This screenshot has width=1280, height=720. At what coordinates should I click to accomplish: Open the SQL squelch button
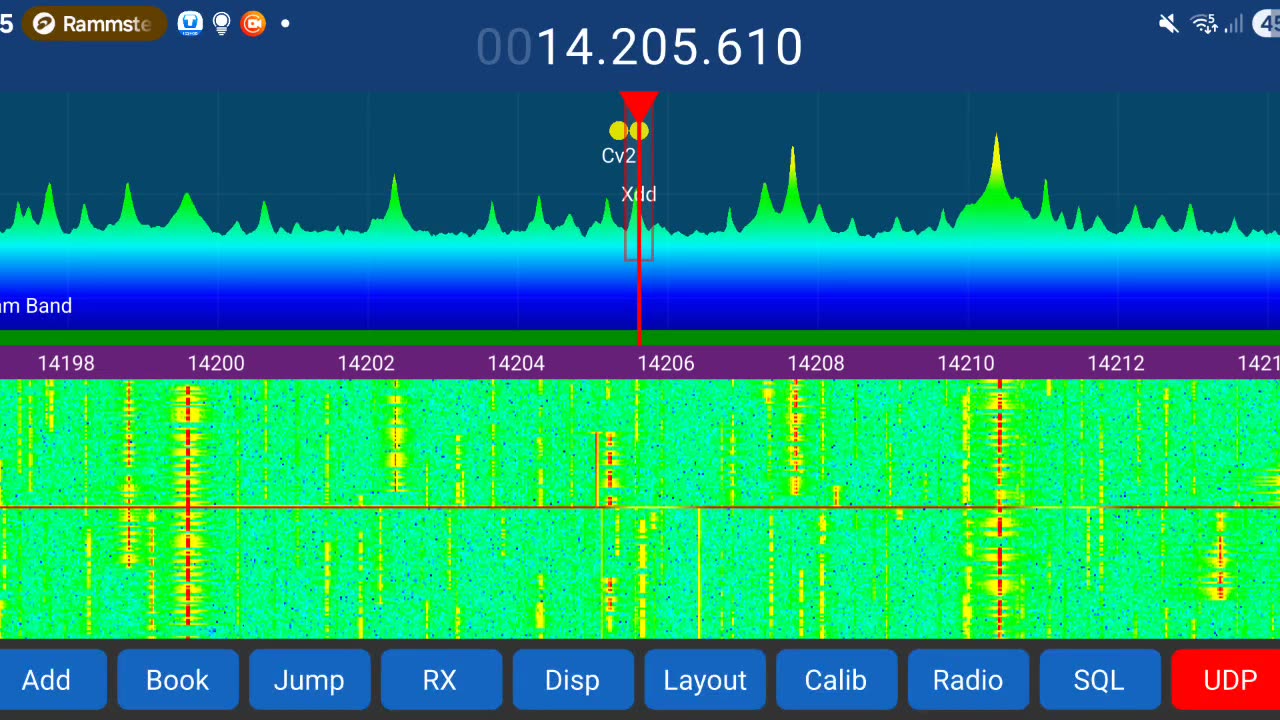[1100, 680]
